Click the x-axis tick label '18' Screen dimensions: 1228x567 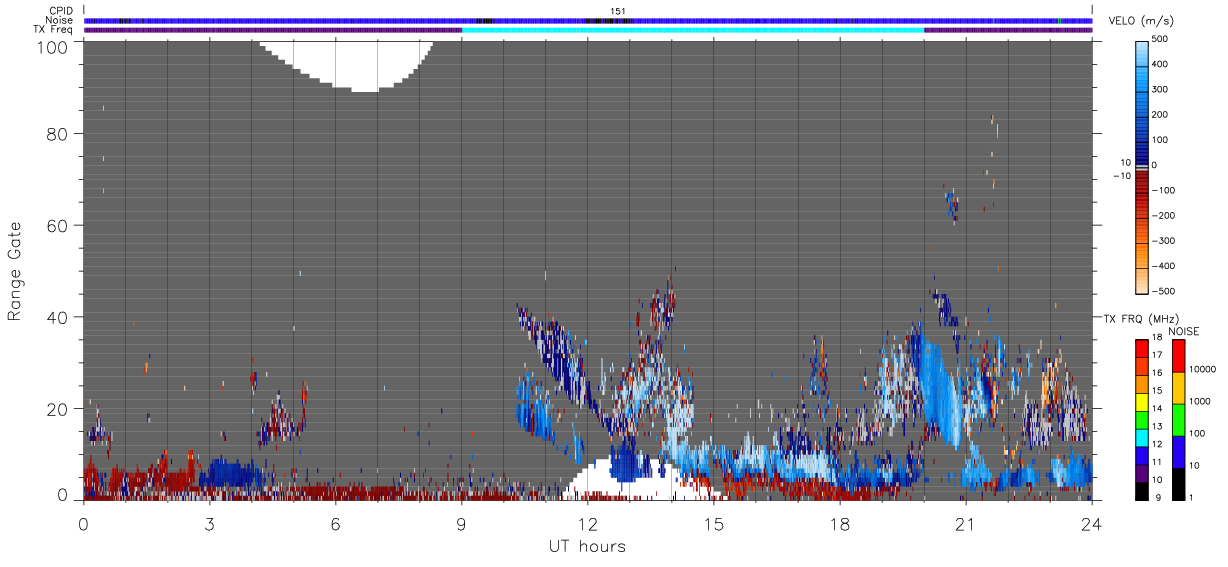(839, 524)
